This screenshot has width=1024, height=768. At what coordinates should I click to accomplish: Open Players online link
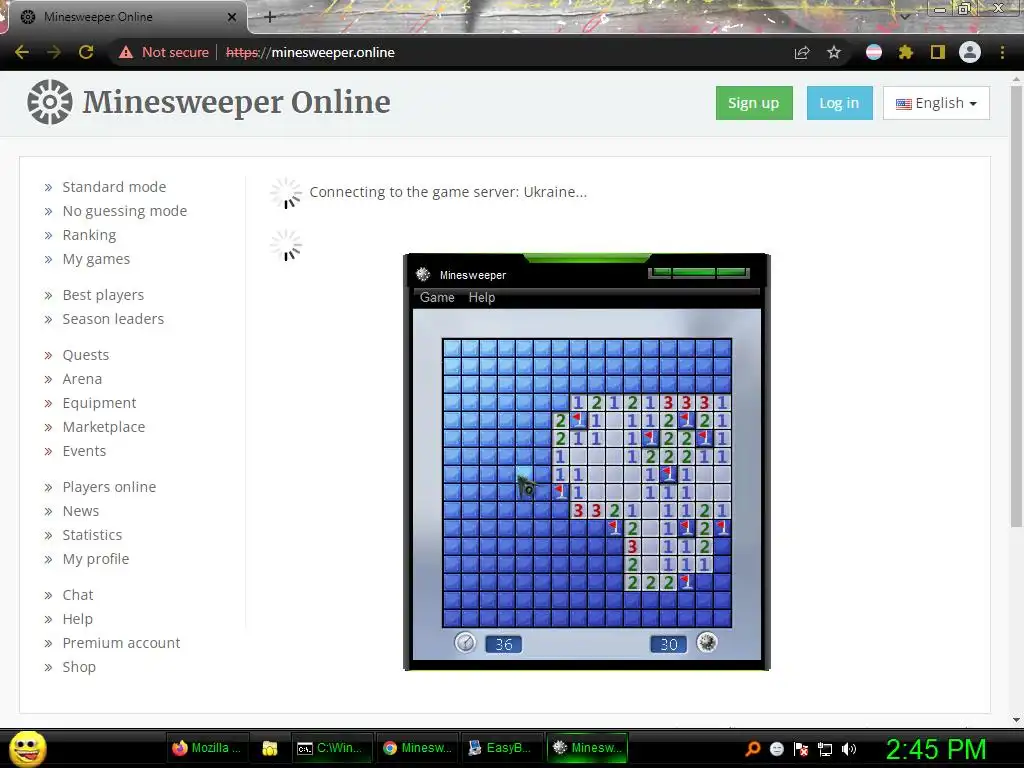pos(109,487)
